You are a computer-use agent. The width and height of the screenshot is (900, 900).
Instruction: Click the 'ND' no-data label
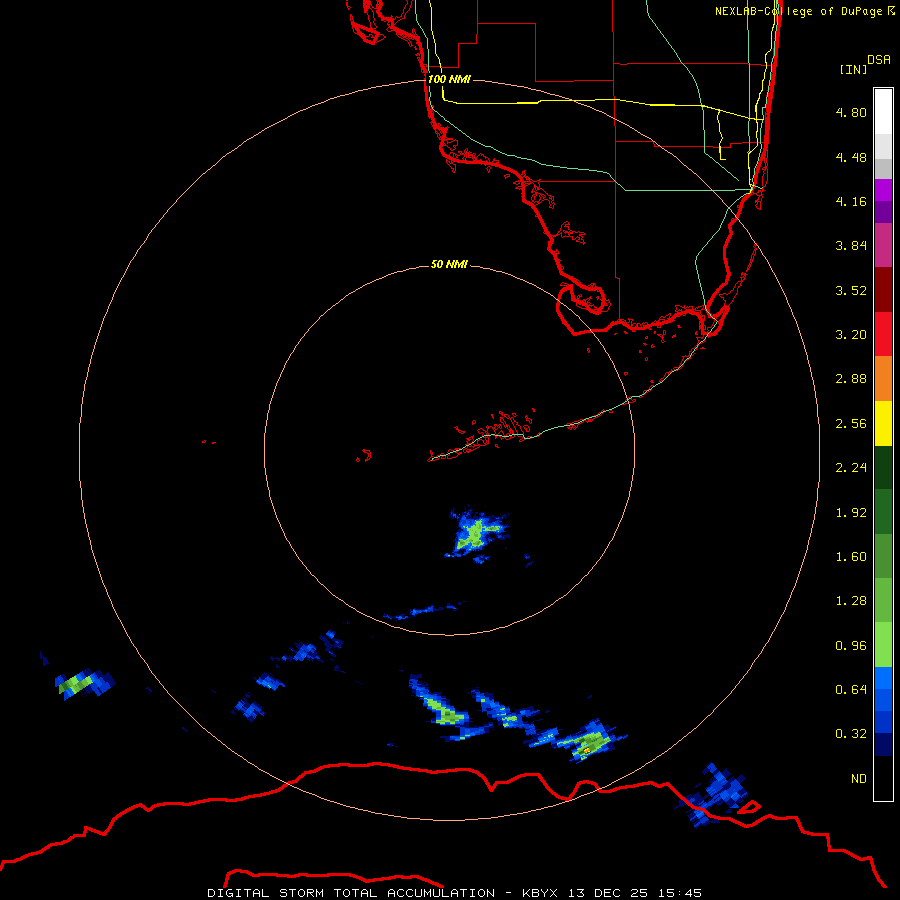[x=859, y=779]
